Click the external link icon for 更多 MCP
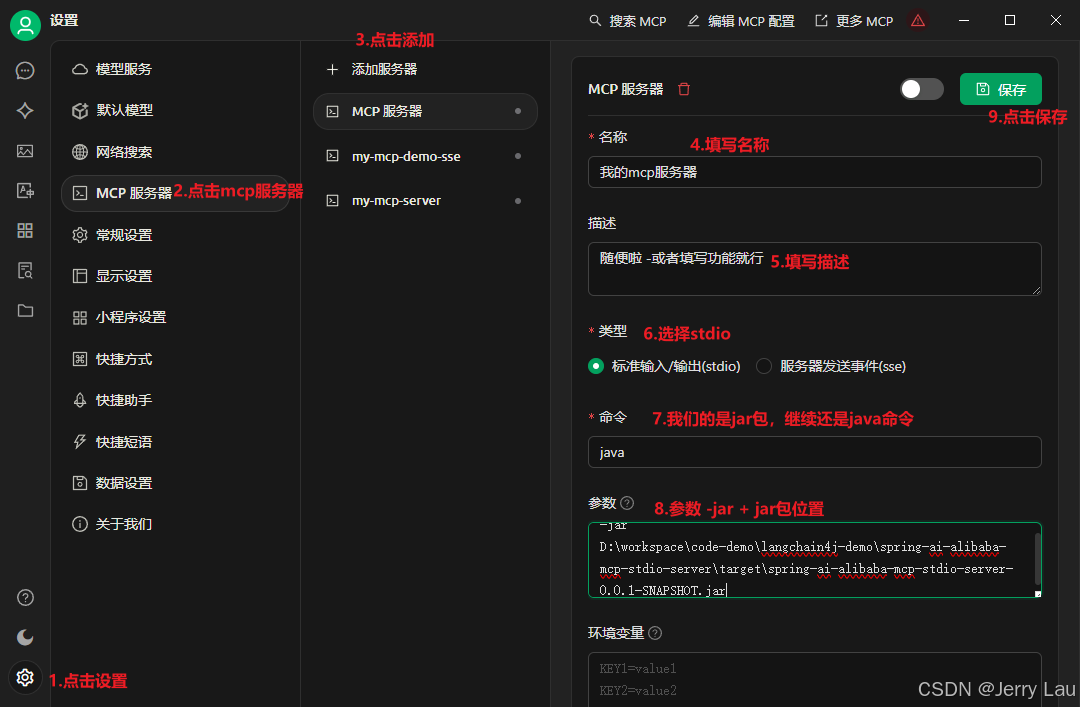The width and height of the screenshot is (1080, 707). tap(821, 21)
